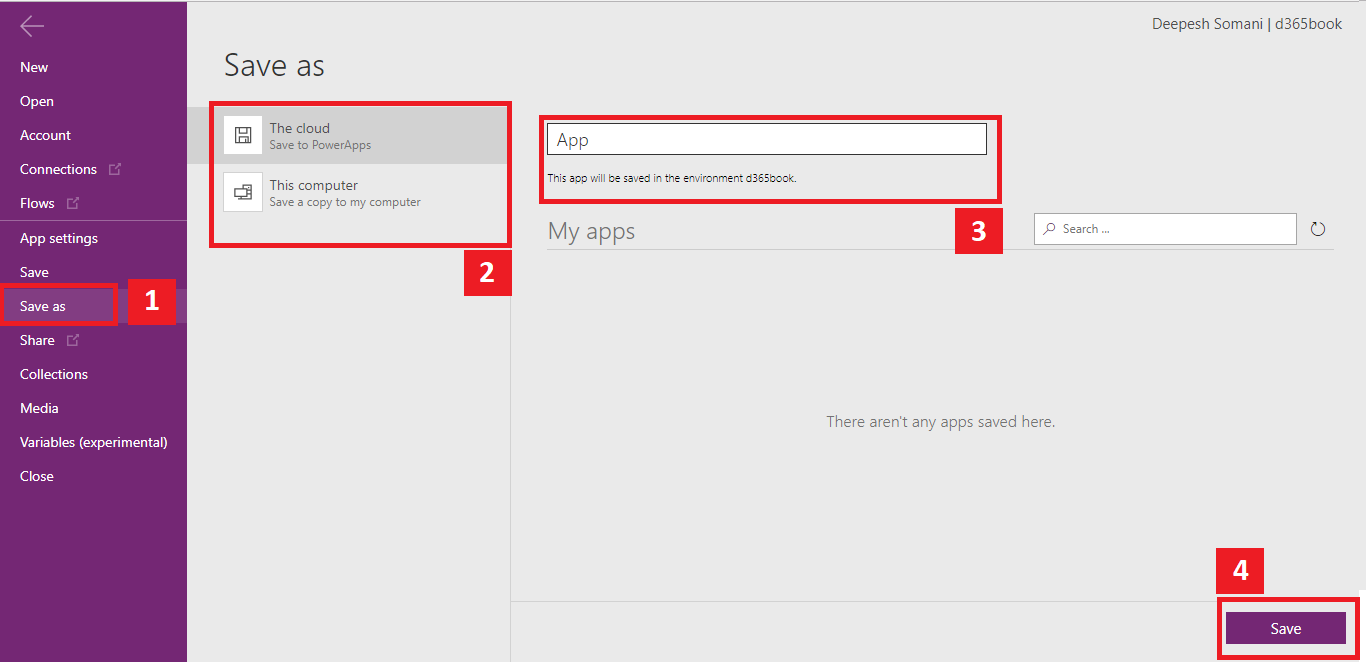Screen dimensions: 1366x662
Task: Click the environment d365book notice text
Action: click(x=672, y=178)
